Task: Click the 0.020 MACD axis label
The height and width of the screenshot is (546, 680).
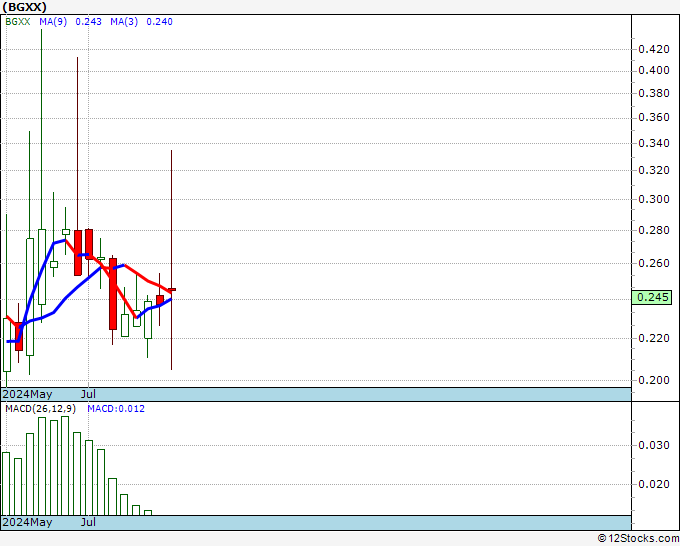Action: [654, 484]
